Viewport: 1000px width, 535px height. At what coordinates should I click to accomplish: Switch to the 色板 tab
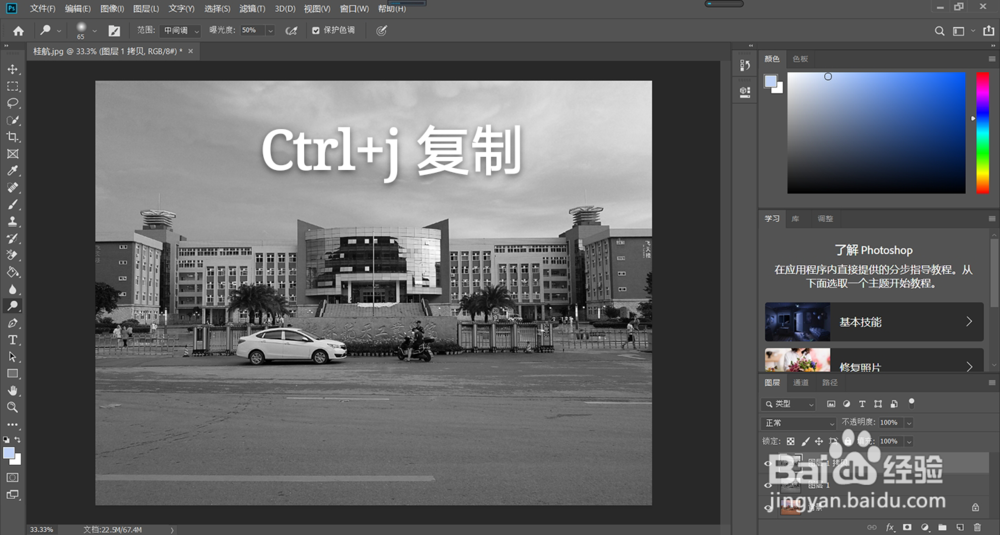pyautogui.click(x=800, y=59)
